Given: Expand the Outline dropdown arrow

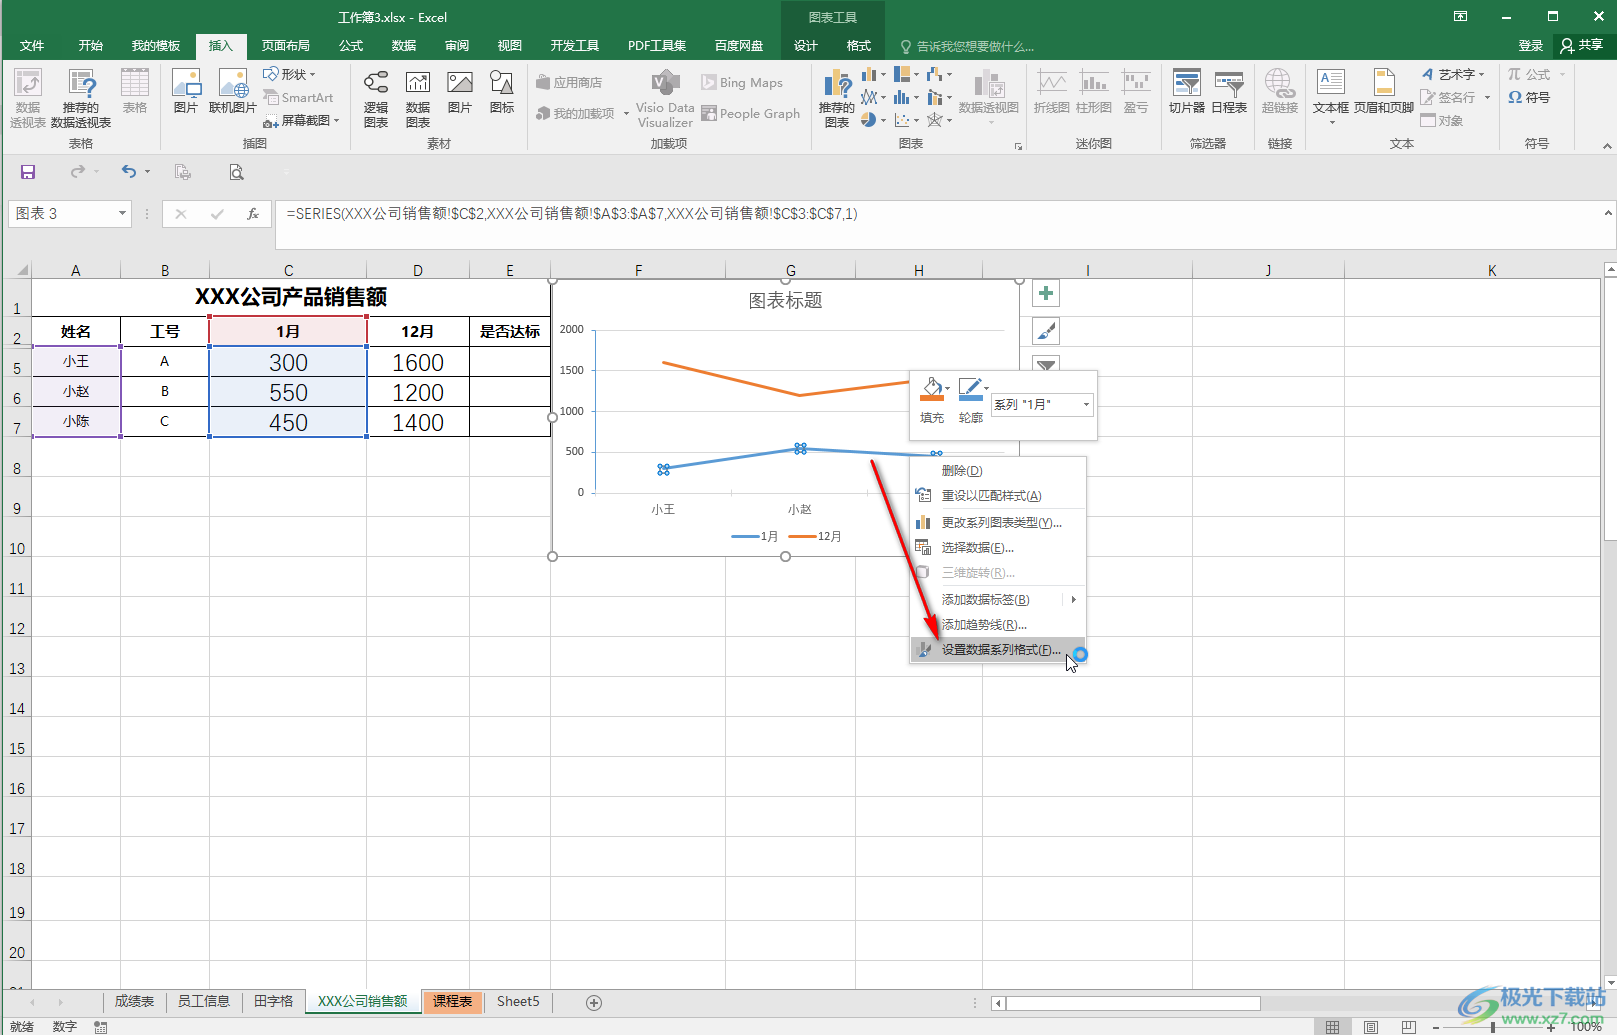Looking at the screenshot, I should 987,388.
